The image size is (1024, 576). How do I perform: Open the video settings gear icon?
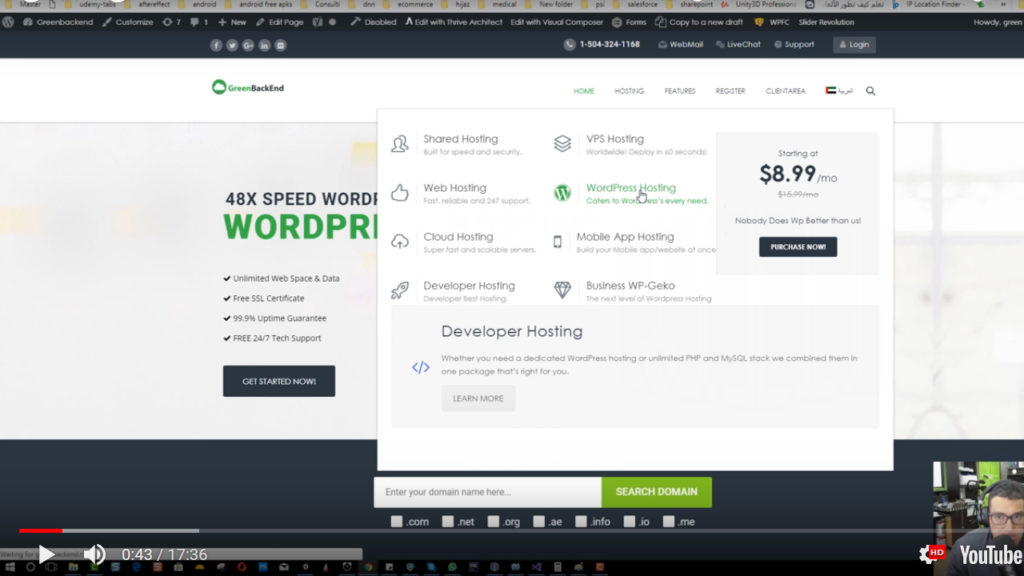tap(927, 555)
